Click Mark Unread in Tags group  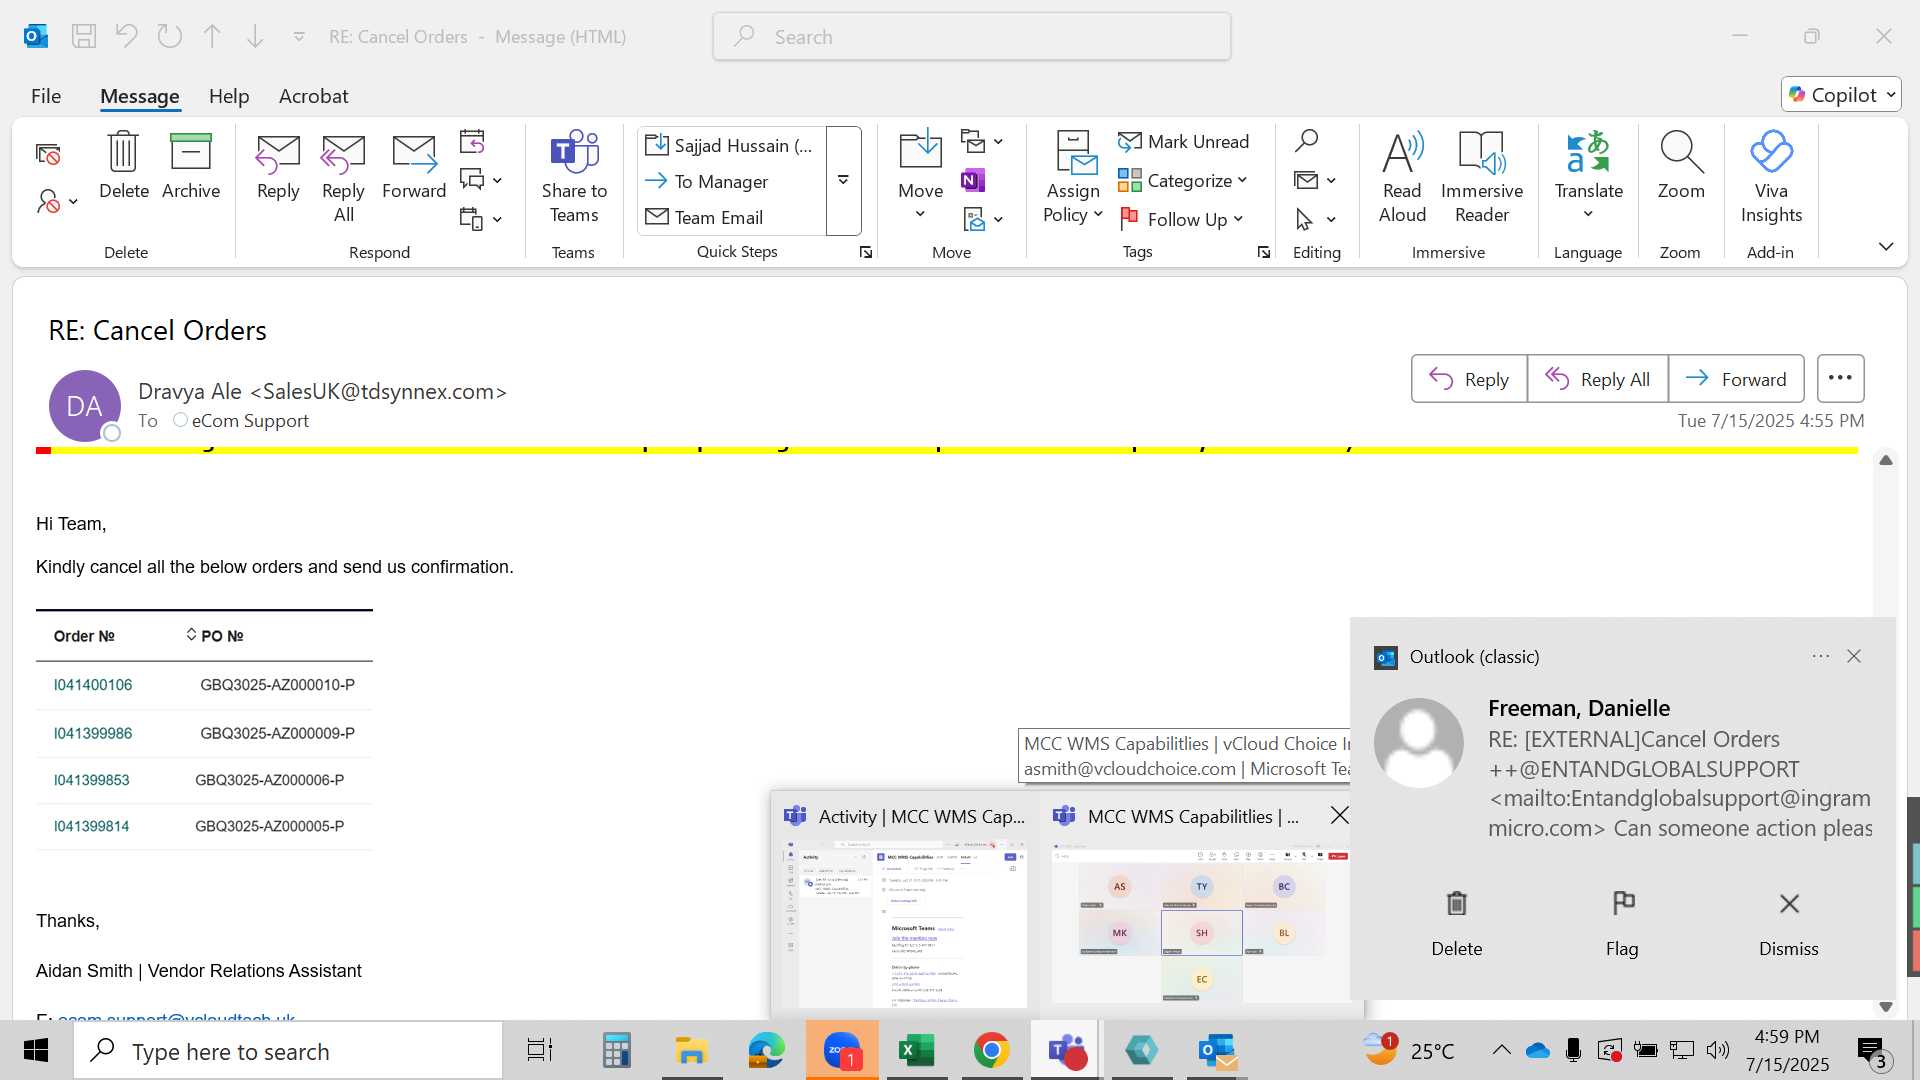pyautogui.click(x=1184, y=141)
